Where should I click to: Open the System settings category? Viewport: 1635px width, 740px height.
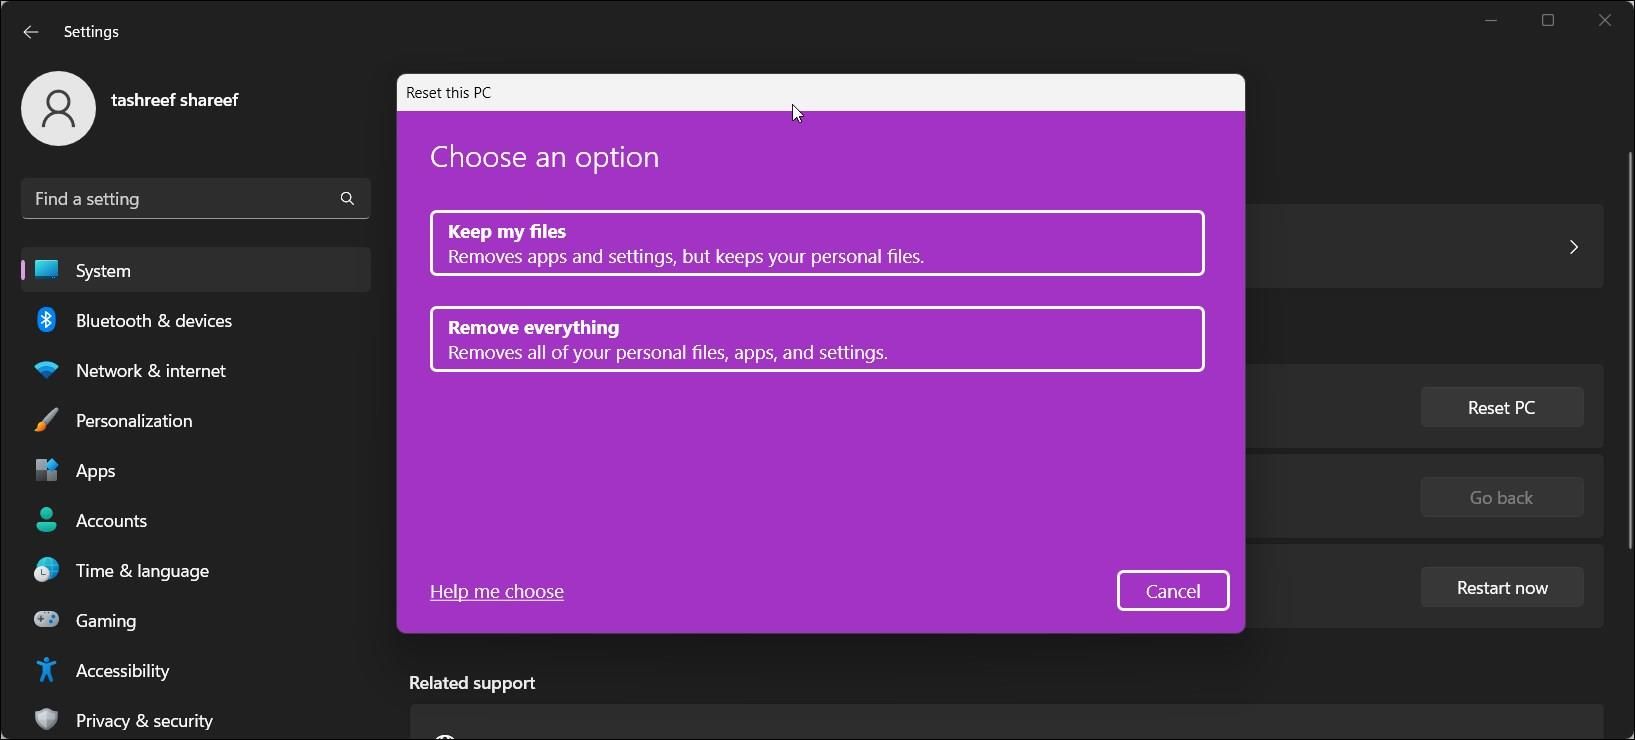[x=196, y=270]
